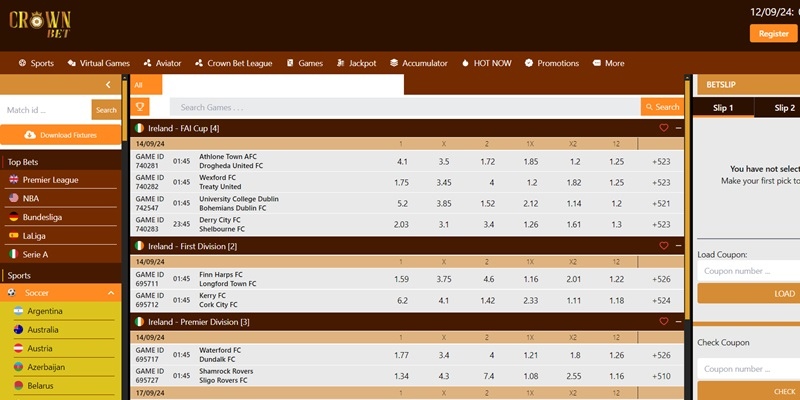The image size is (800, 400).
Task: Favorite the Ireland - First Division league
Action: (663, 246)
